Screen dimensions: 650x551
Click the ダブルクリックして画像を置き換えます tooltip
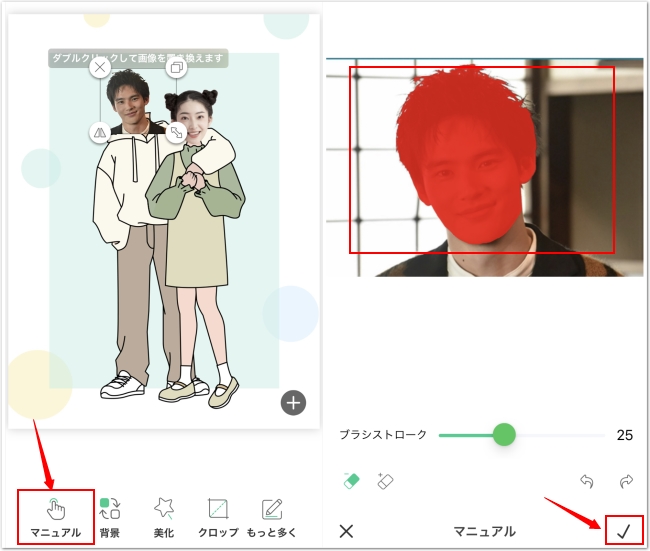pos(138,58)
